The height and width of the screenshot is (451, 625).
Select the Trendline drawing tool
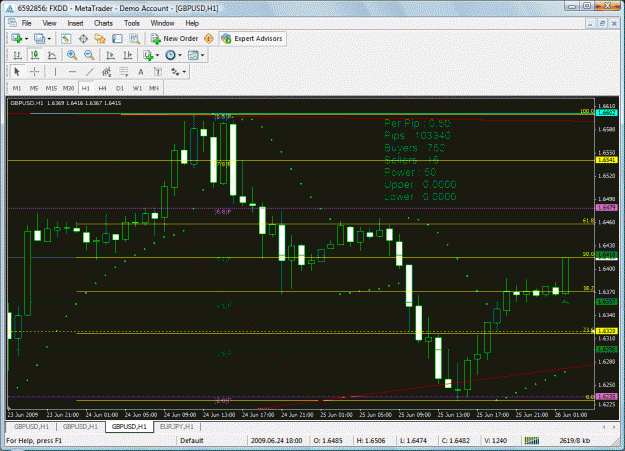click(x=90, y=72)
